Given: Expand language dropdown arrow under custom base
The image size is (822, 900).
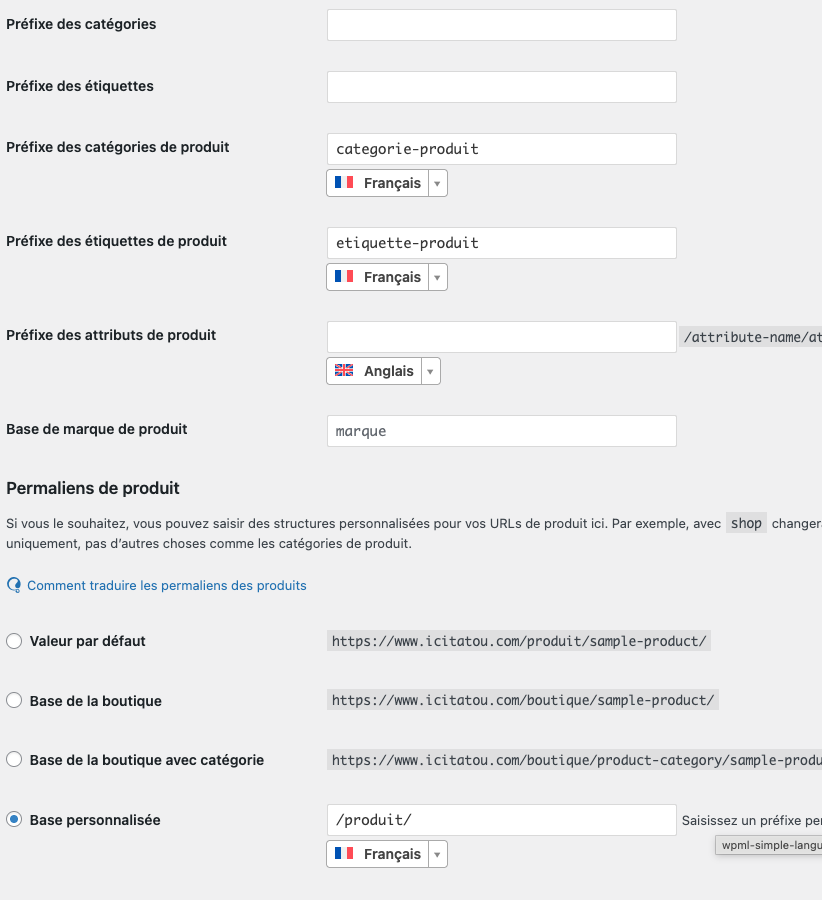Looking at the screenshot, I should pos(437,854).
